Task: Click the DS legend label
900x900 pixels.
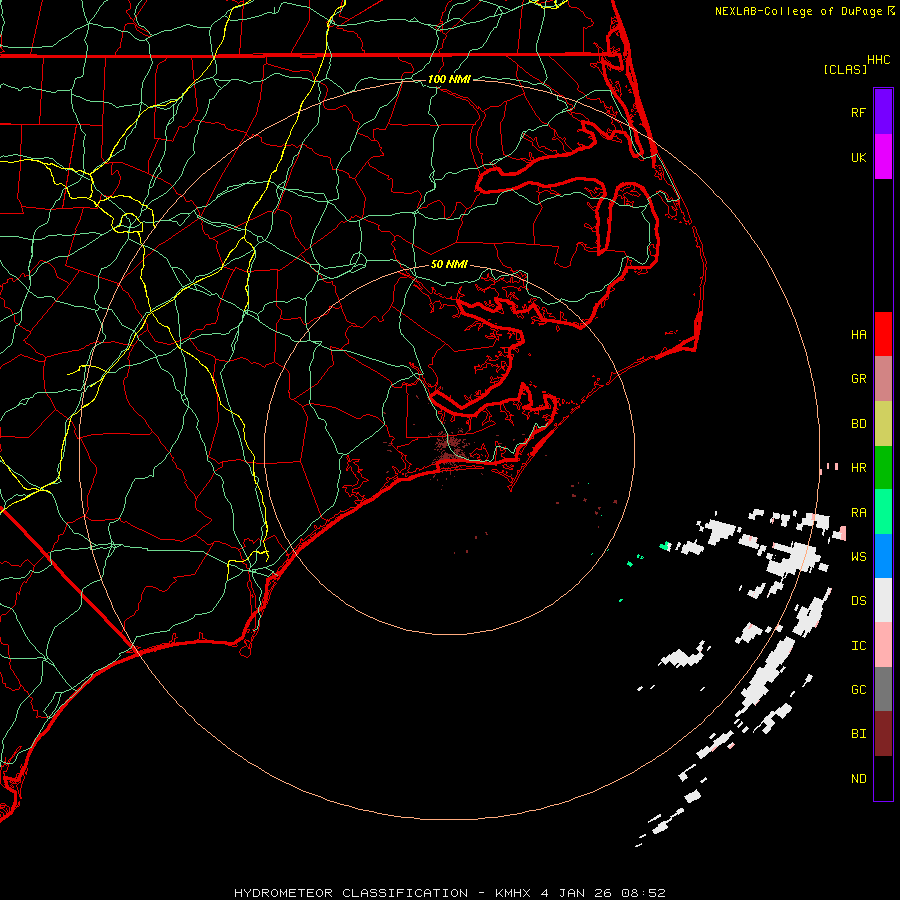Action: coord(858,600)
